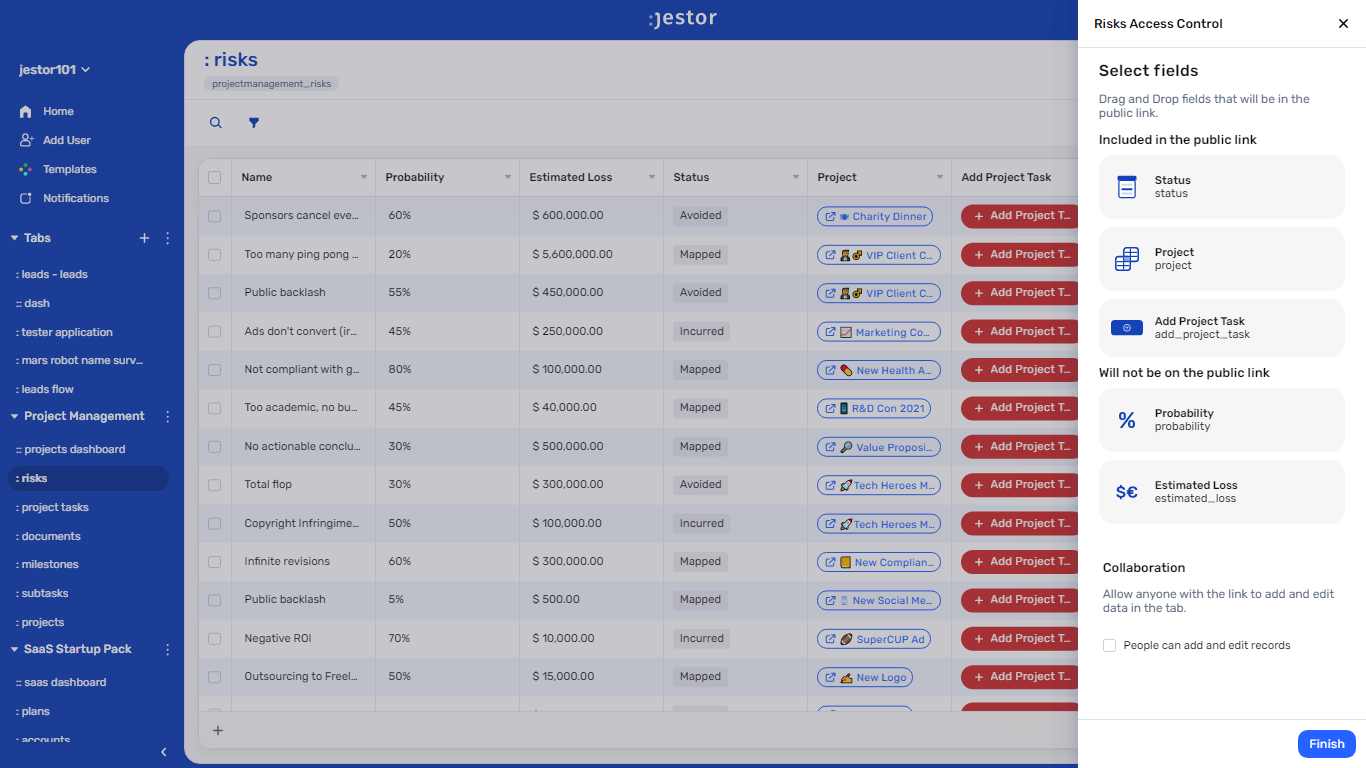Click Add Project Task button in Negative ROI row
The width and height of the screenshot is (1366, 768).
(1019, 638)
